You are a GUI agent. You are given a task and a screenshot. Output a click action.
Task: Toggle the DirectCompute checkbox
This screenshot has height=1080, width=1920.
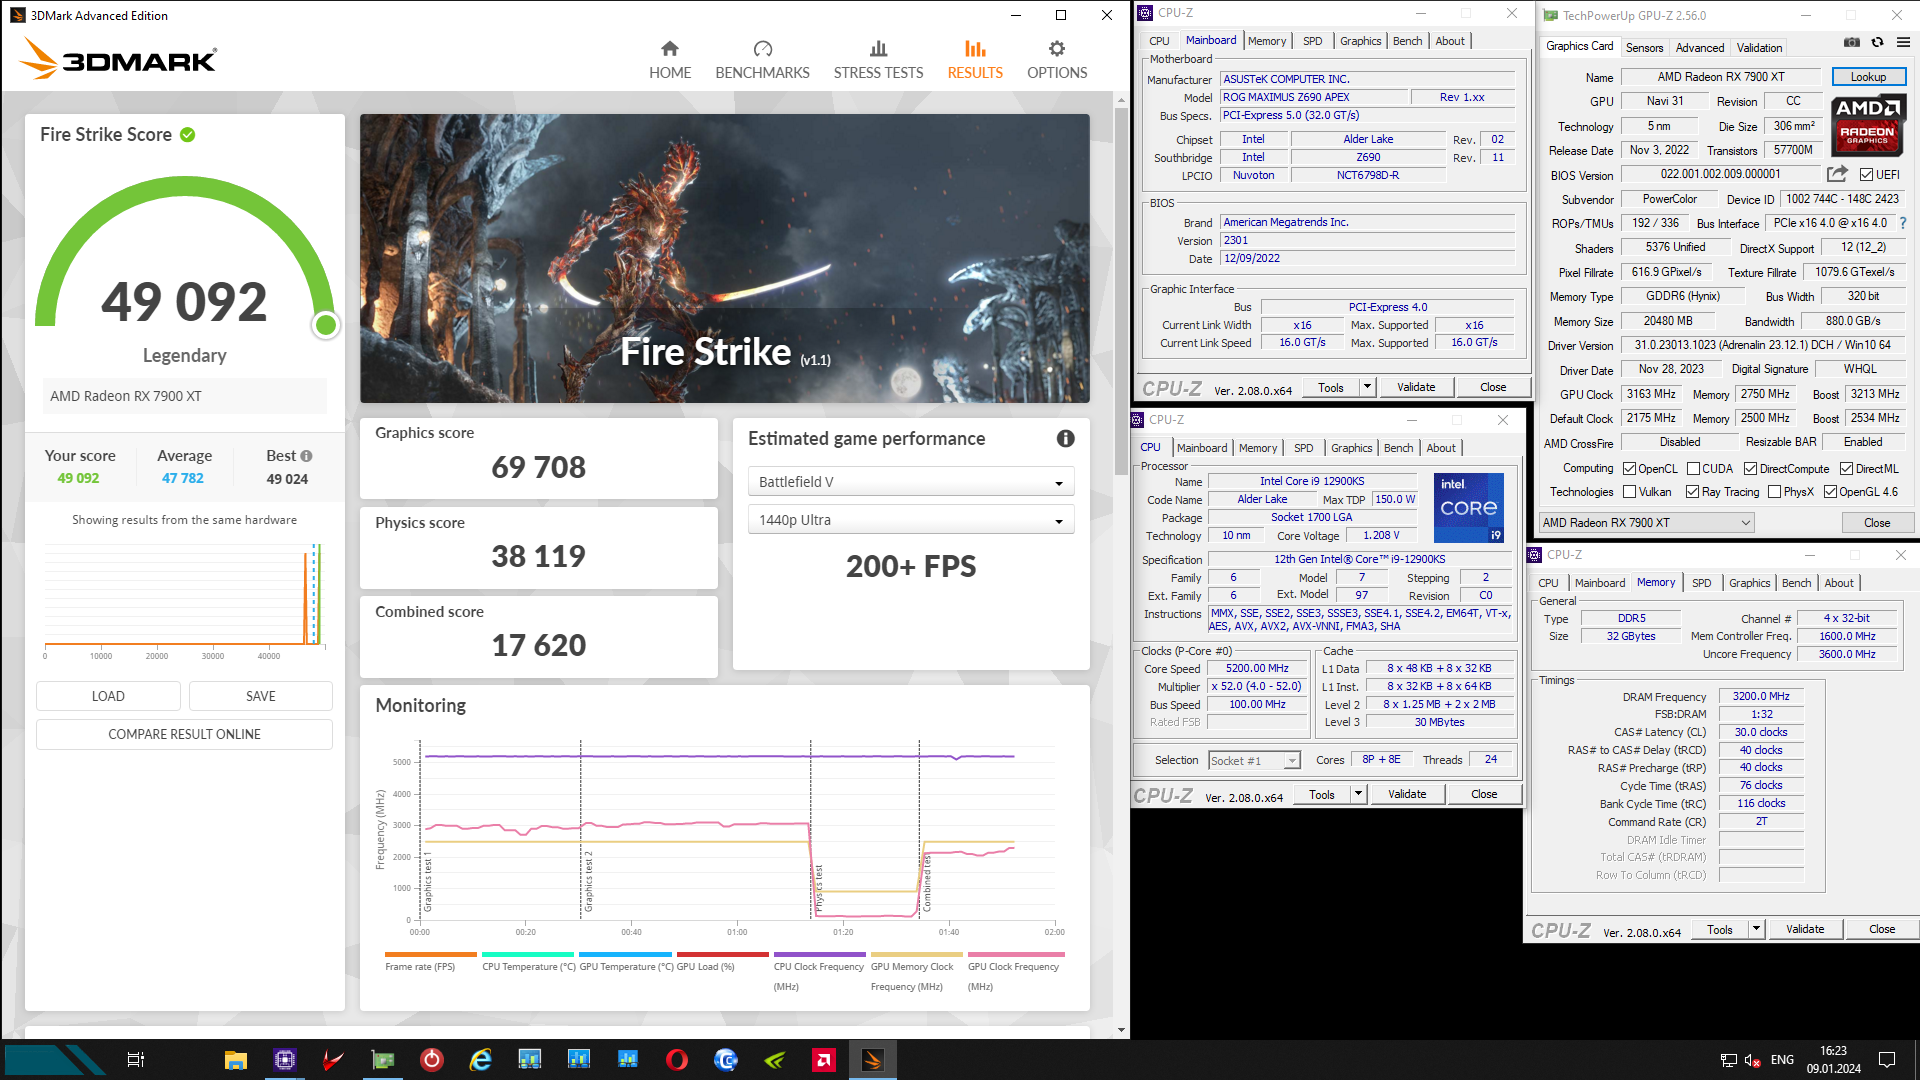pyautogui.click(x=1751, y=469)
